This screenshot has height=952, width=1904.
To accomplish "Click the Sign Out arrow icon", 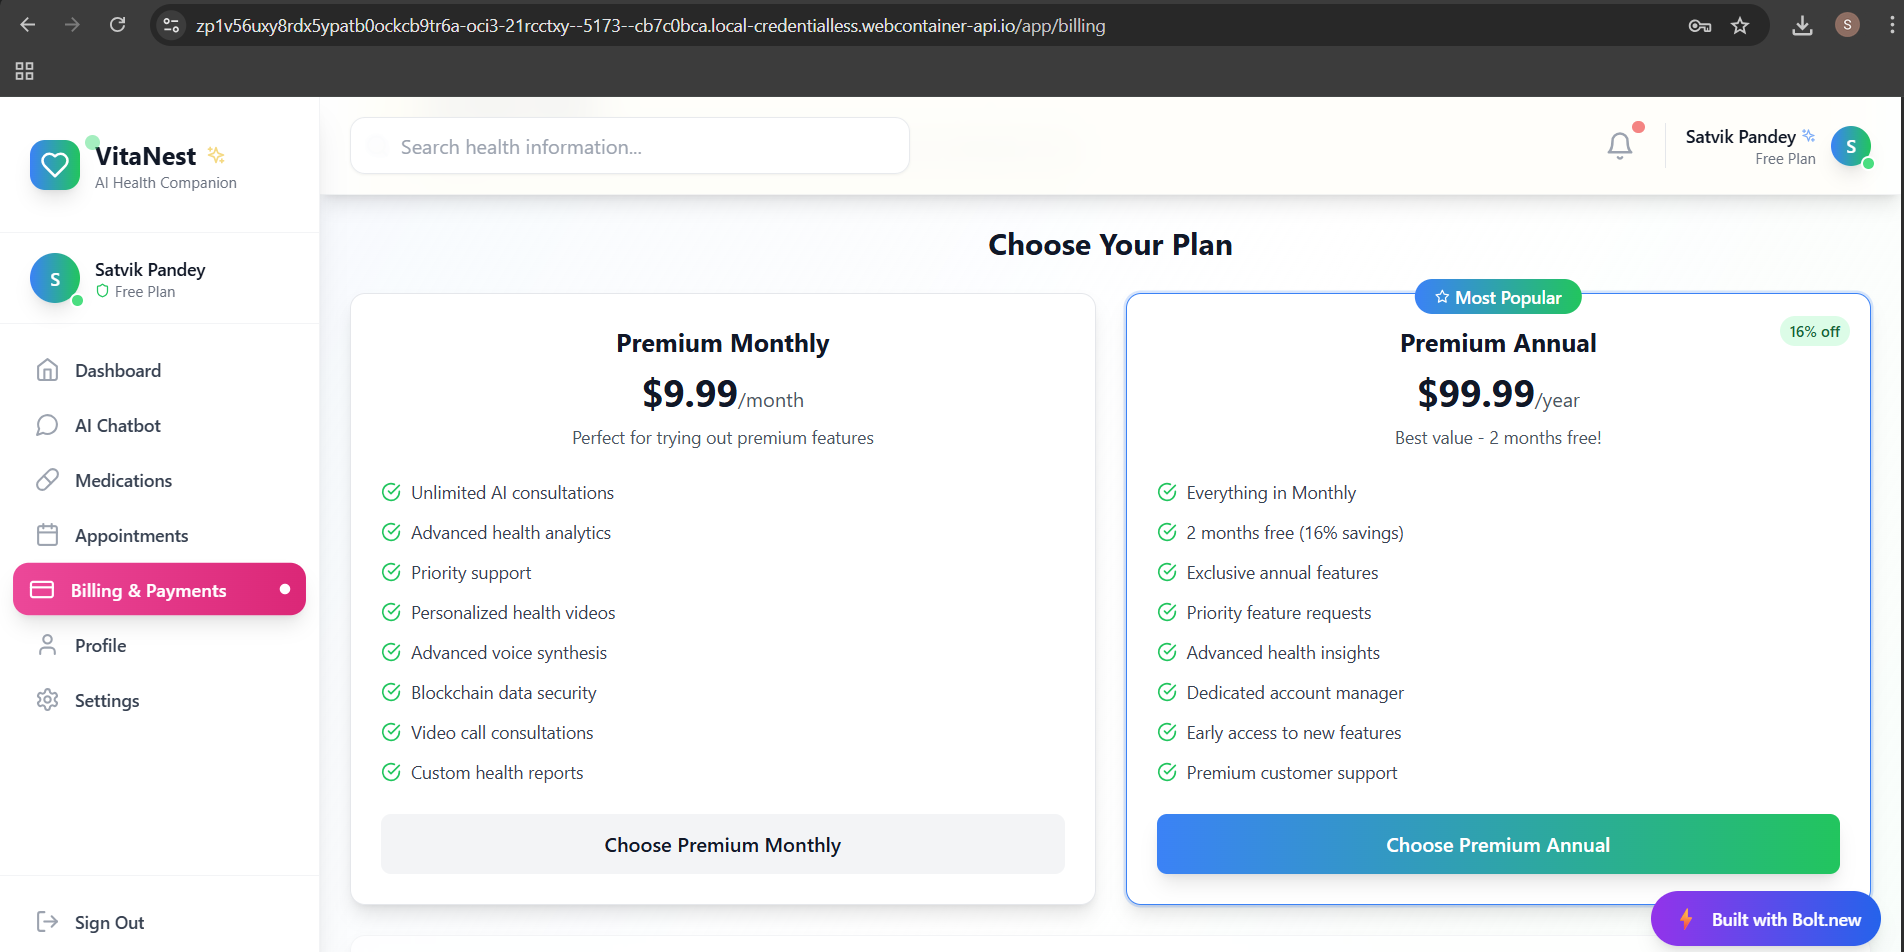I will (47, 922).
